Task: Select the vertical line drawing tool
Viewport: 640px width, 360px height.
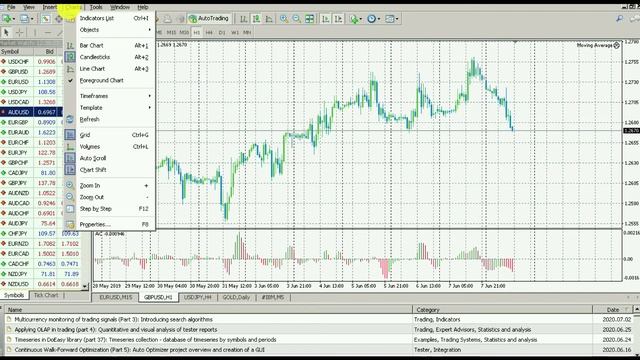Action: coord(35,33)
